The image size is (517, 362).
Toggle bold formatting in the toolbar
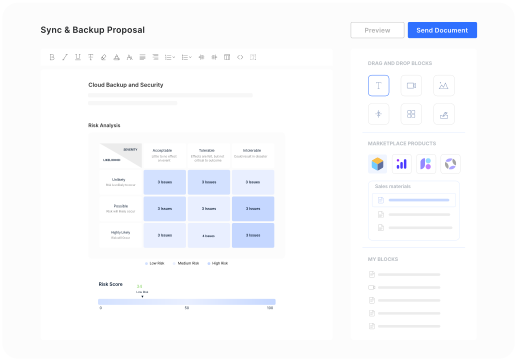(x=52, y=57)
